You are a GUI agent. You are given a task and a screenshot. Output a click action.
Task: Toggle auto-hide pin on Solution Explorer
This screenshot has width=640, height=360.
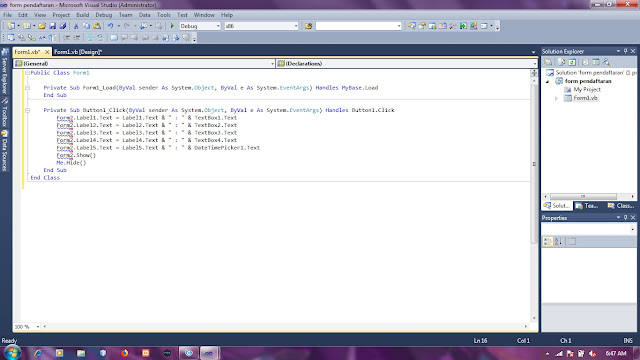[x=625, y=51]
